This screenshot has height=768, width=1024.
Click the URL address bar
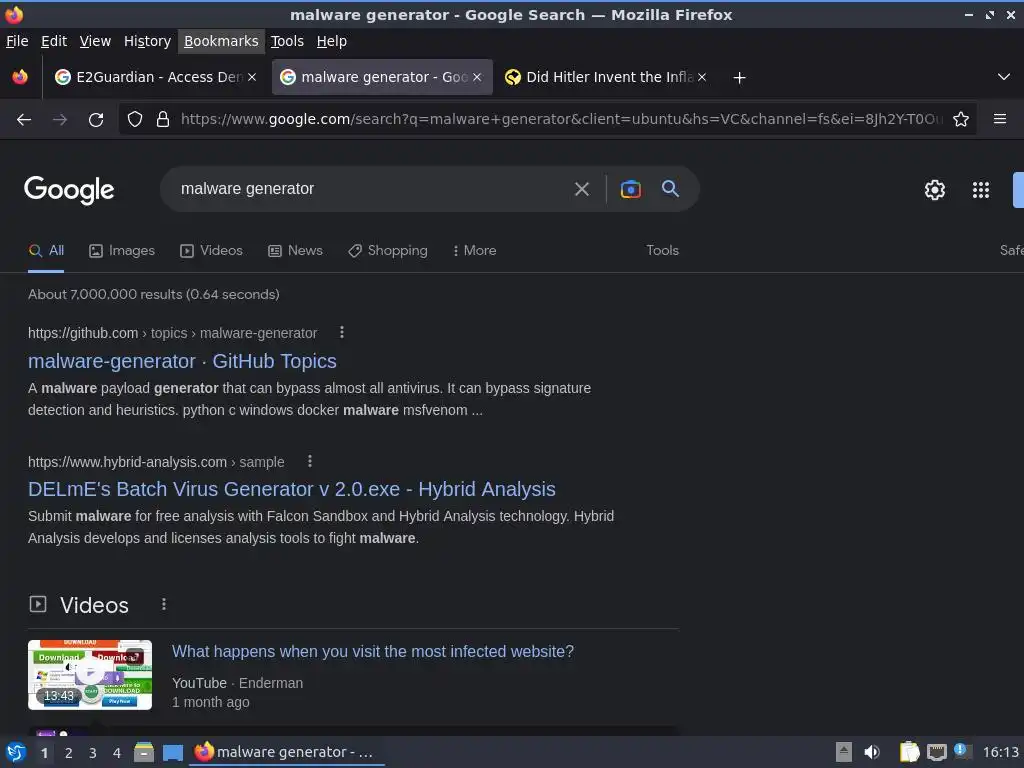click(x=562, y=120)
